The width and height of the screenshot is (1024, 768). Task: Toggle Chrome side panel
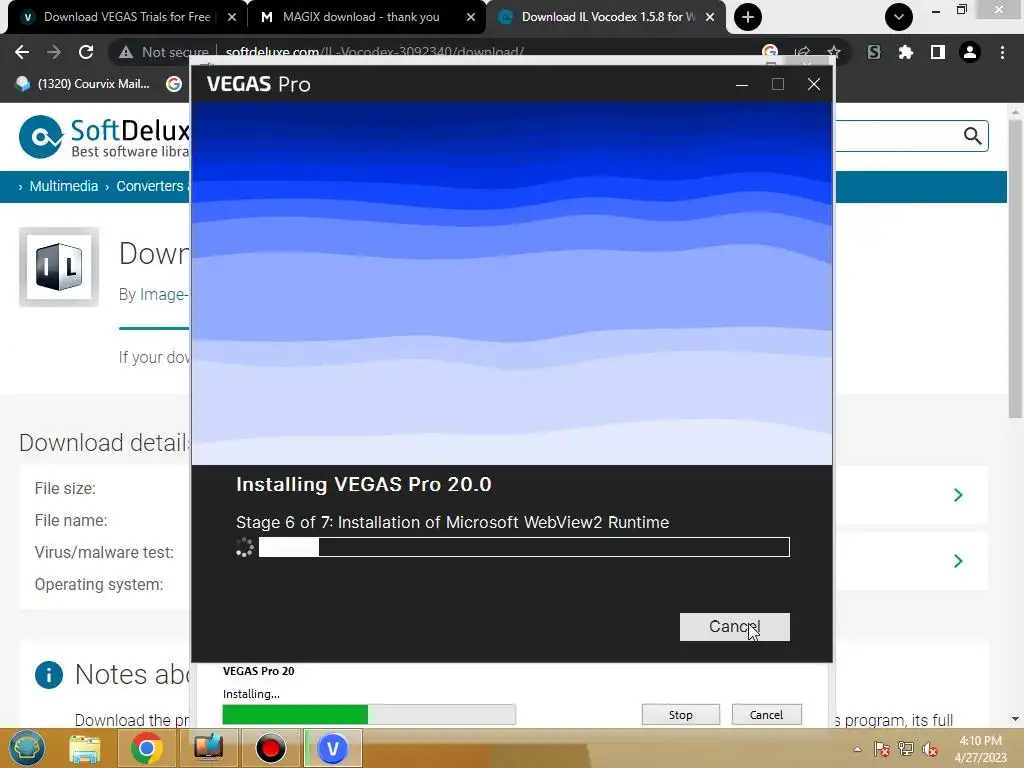coord(938,52)
